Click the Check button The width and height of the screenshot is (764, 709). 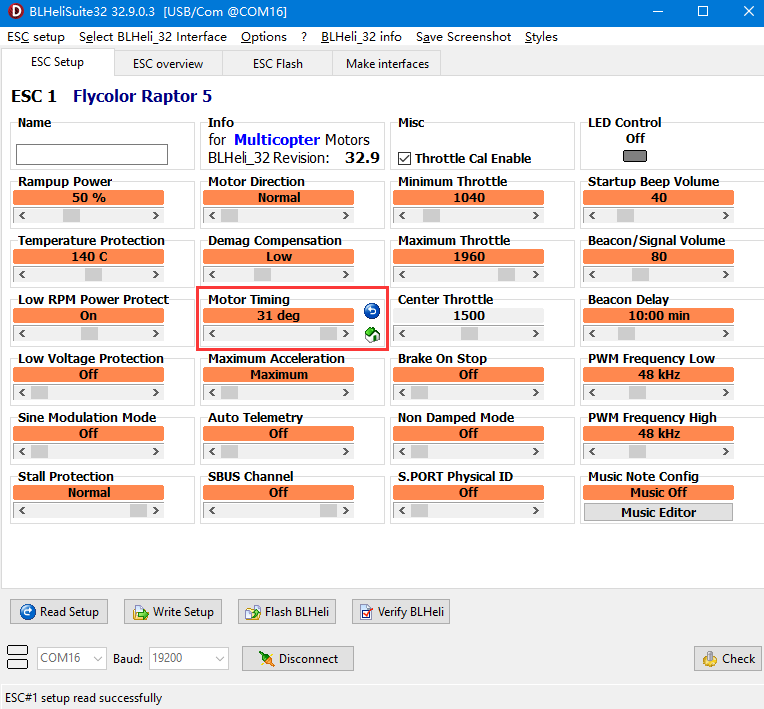pyautogui.click(x=727, y=659)
